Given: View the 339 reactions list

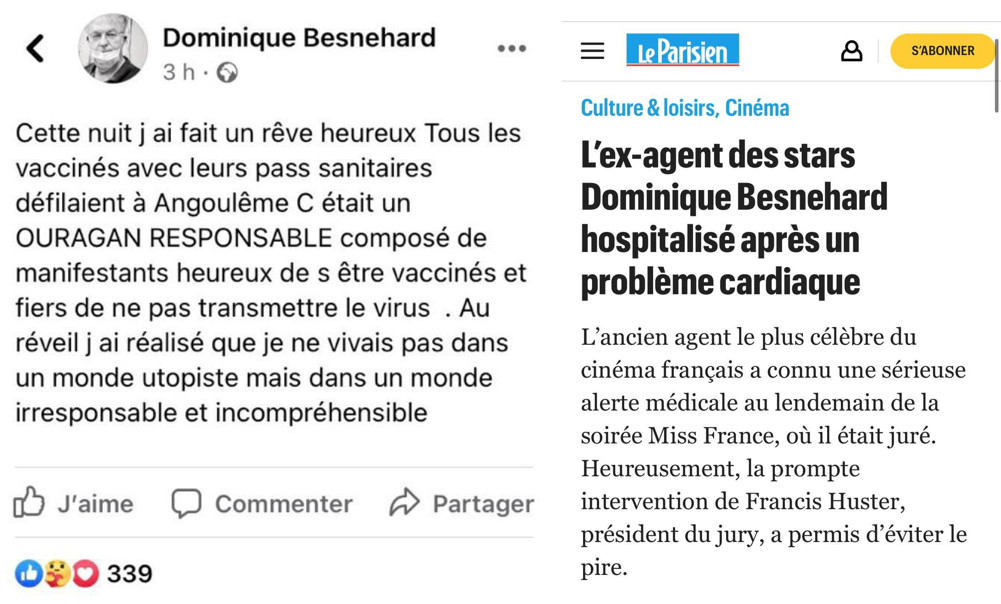Looking at the screenshot, I should 130,574.
